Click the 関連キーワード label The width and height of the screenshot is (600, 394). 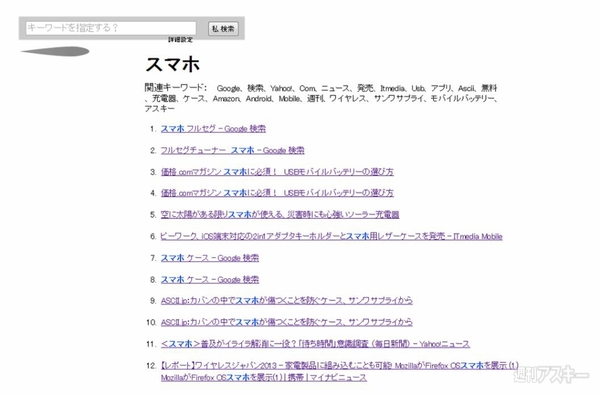(176, 88)
